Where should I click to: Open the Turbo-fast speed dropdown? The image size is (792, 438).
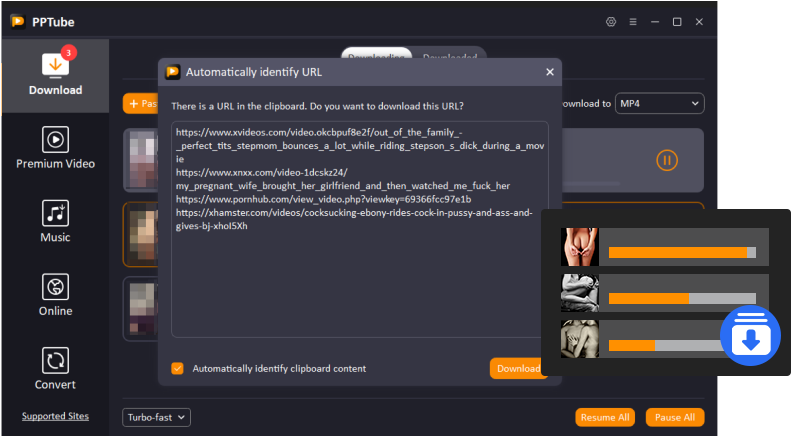click(x=156, y=417)
